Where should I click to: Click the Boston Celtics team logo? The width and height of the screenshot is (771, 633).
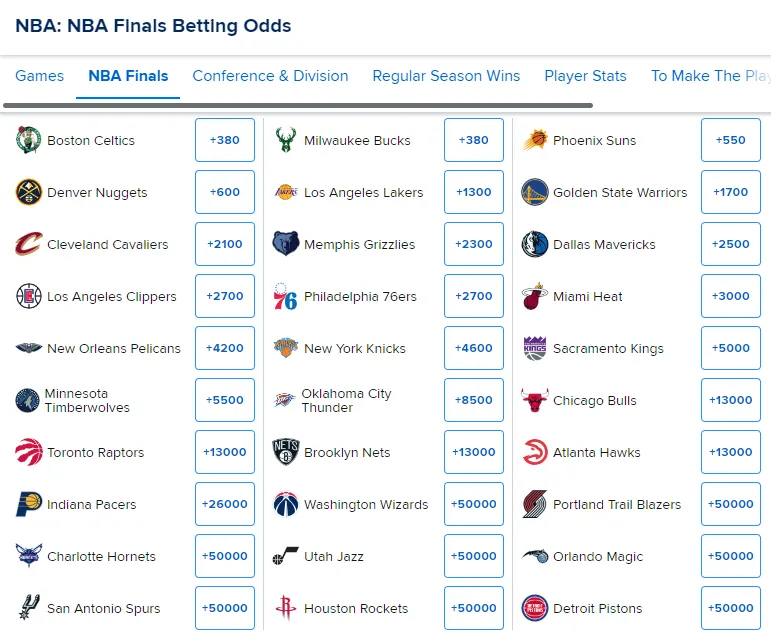[x=29, y=140]
